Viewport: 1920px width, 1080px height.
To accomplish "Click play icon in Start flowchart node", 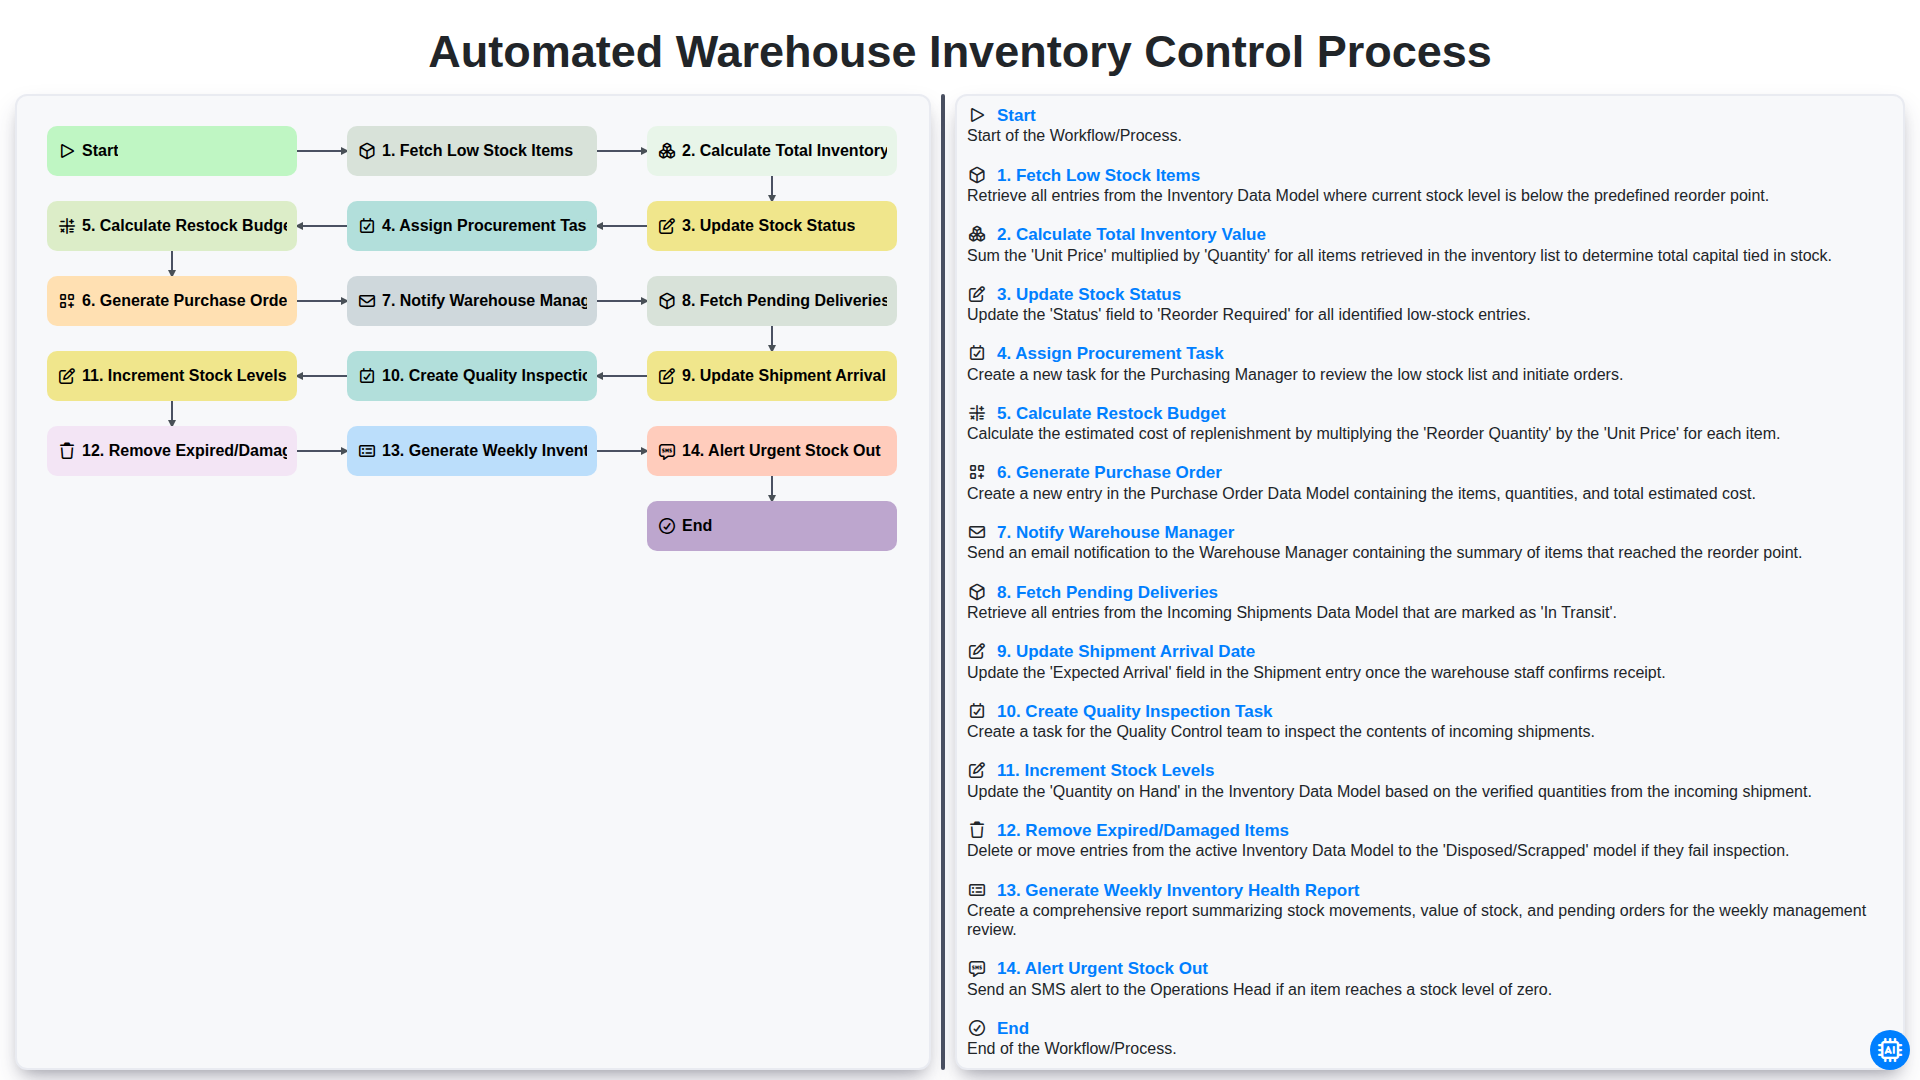I will point(67,151).
